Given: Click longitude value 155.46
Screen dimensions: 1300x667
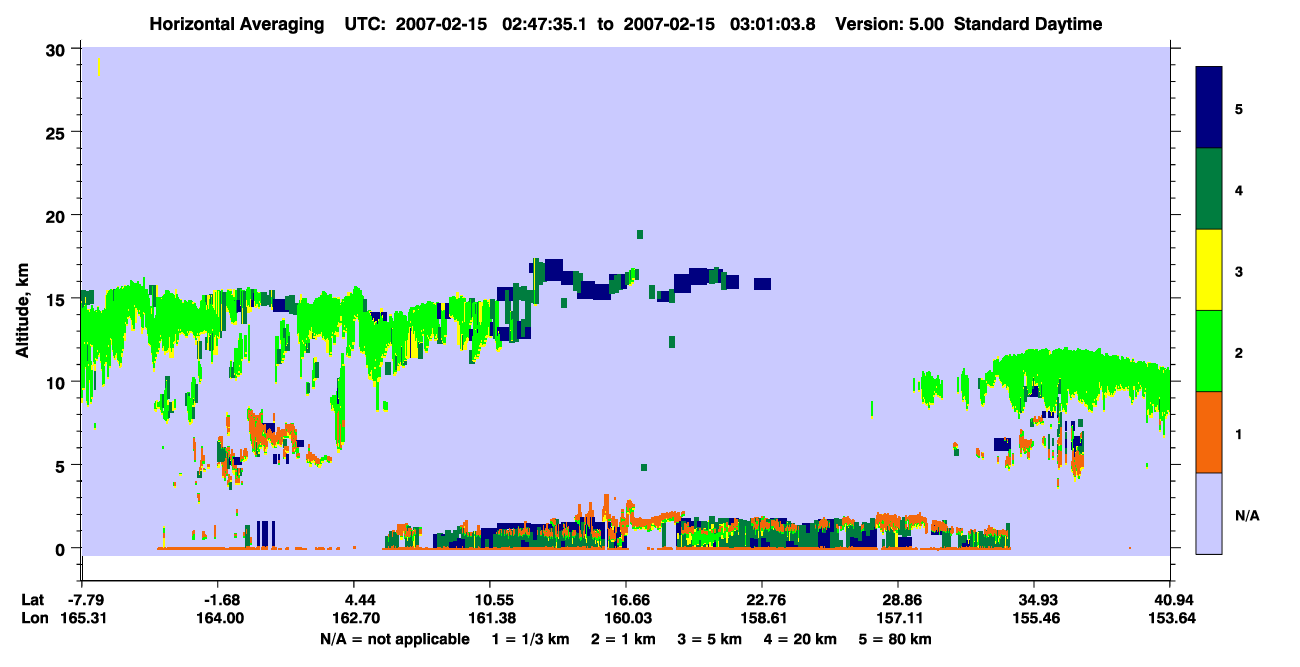Looking at the screenshot, I should (1034, 619).
